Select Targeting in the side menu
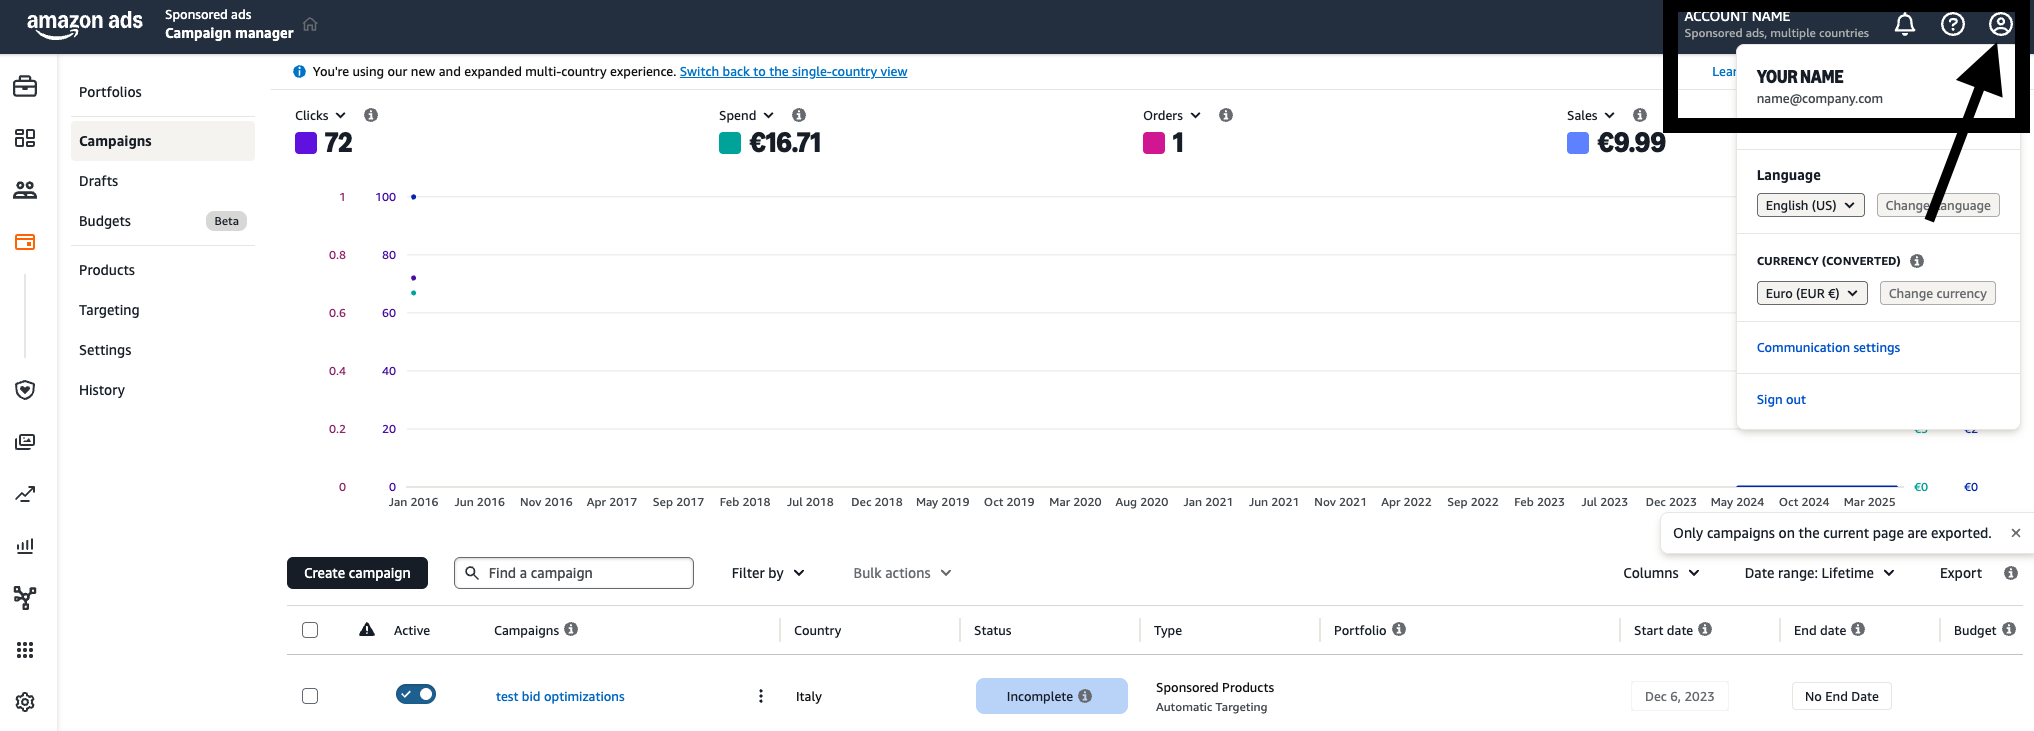Image resolution: width=2034 pixels, height=731 pixels. (109, 310)
